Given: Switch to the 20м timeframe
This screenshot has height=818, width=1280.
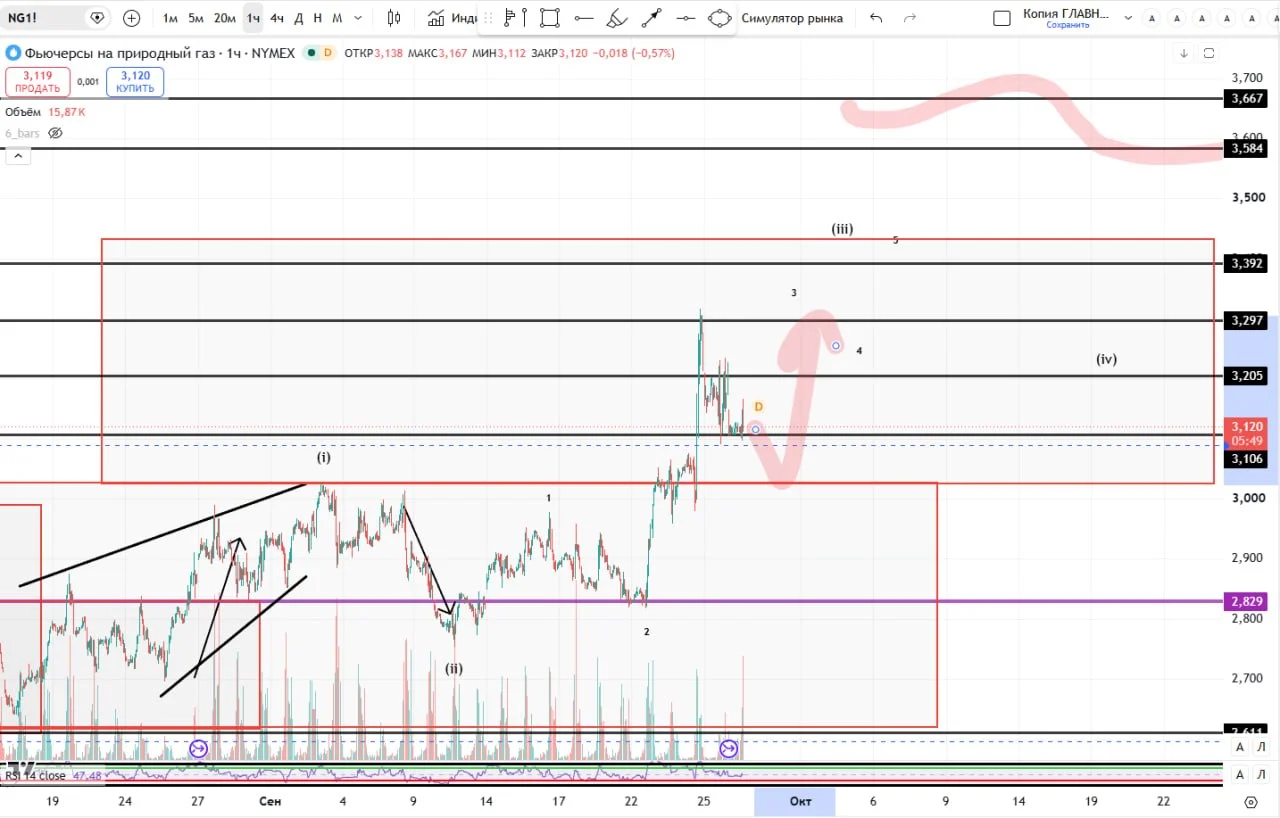Looking at the screenshot, I should point(225,18).
